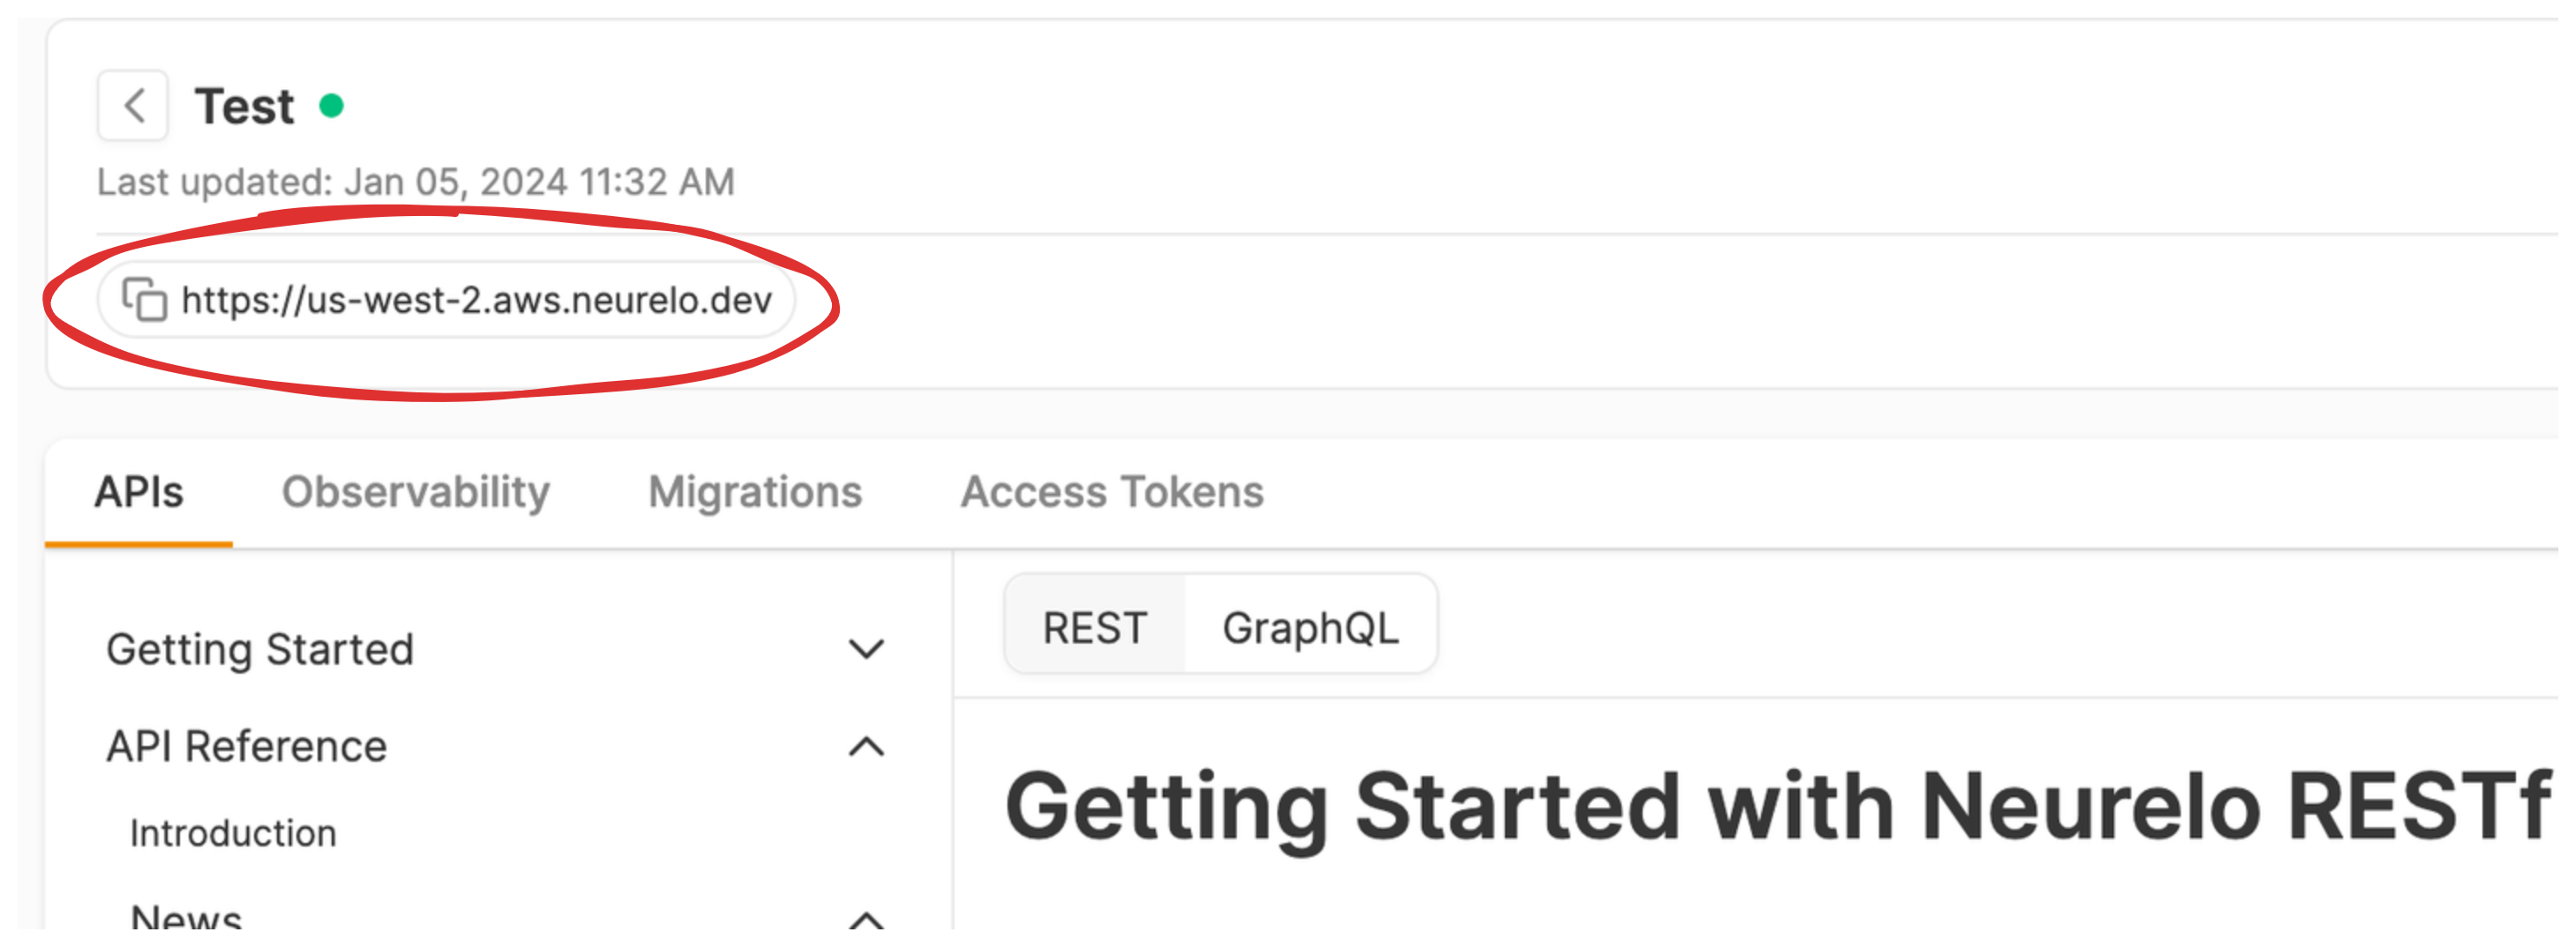Screen dimensions: 2576x947
Task: Select API Reference in the sidebar
Action: tap(246, 747)
